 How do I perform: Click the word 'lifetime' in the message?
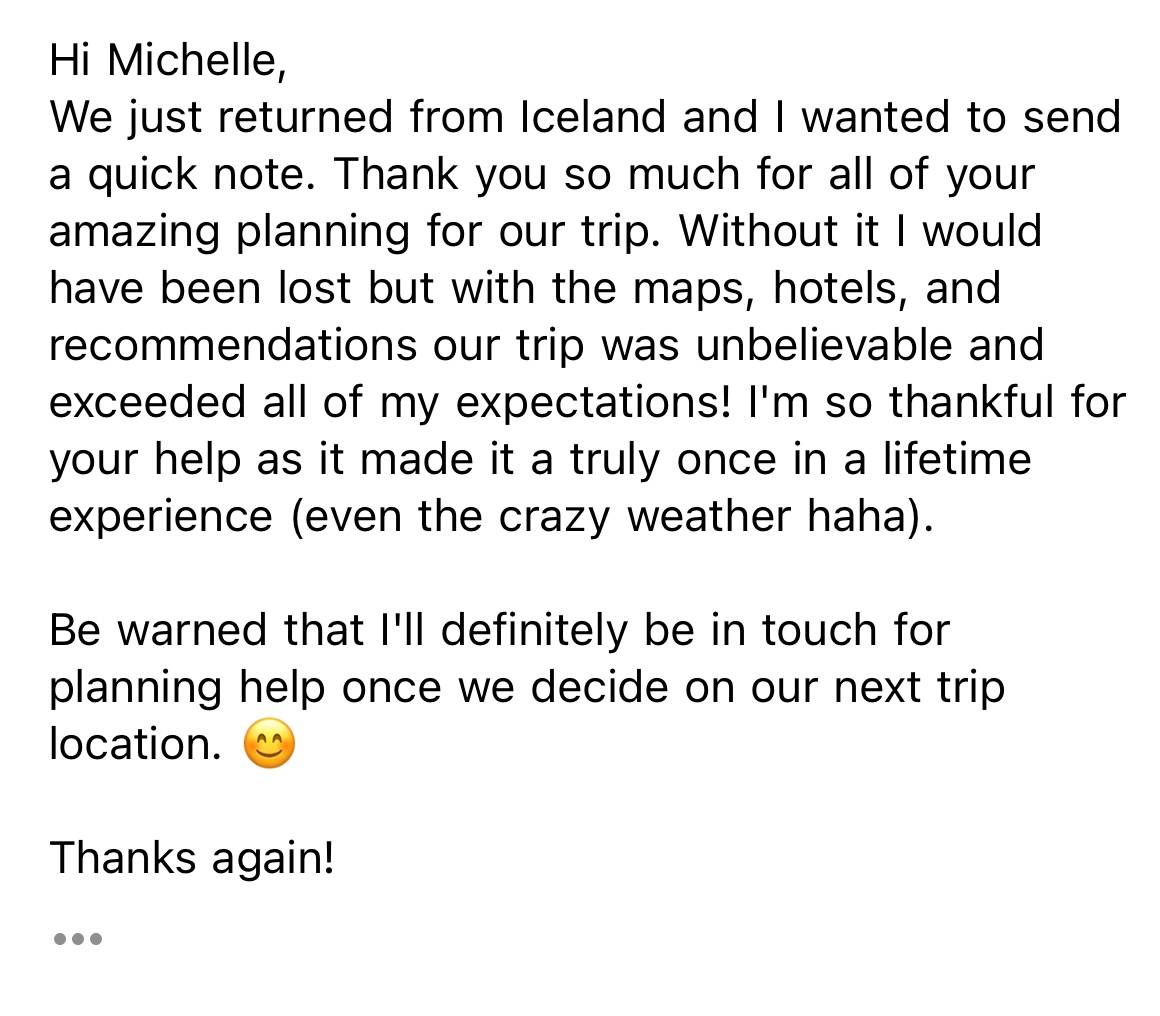[956, 460]
